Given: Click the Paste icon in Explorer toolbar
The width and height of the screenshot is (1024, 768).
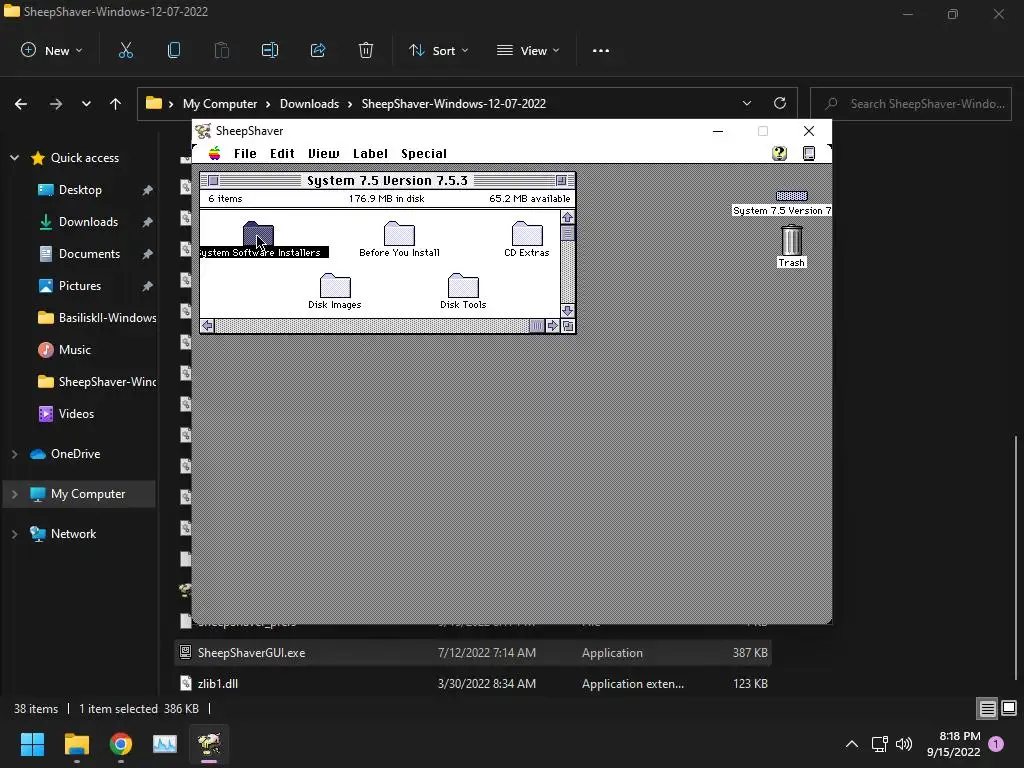Looking at the screenshot, I should tap(221, 50).
